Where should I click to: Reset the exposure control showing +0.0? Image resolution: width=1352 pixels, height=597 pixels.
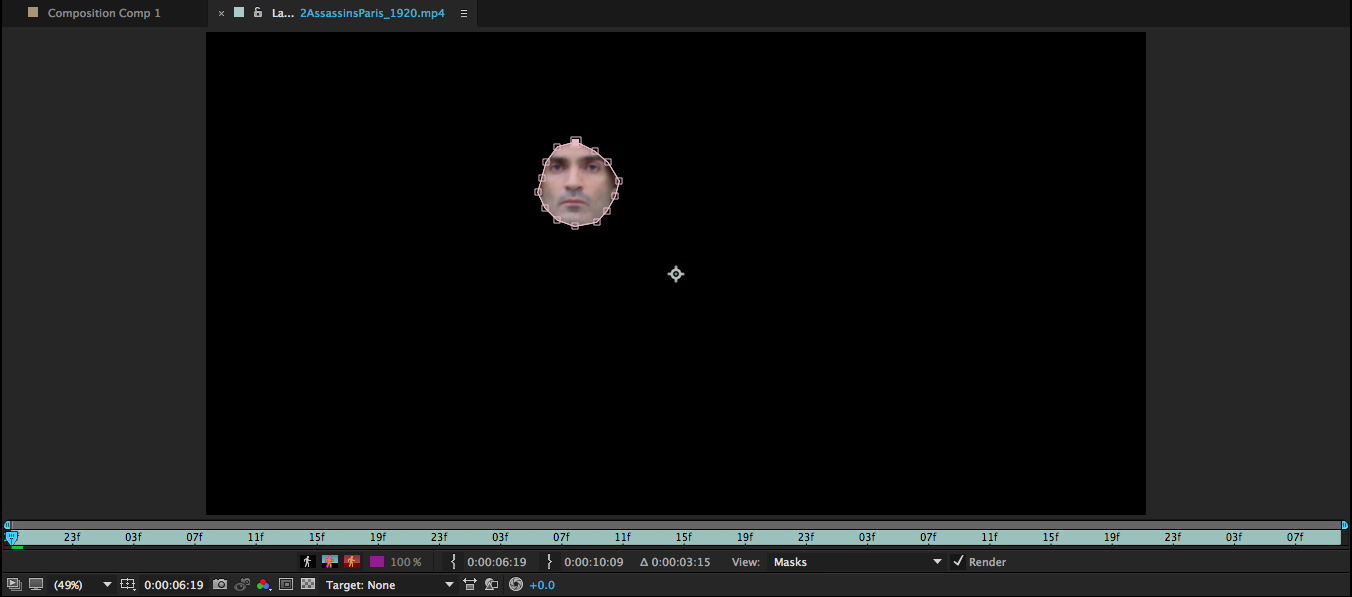pyautogui.click(x=515, y=584)
